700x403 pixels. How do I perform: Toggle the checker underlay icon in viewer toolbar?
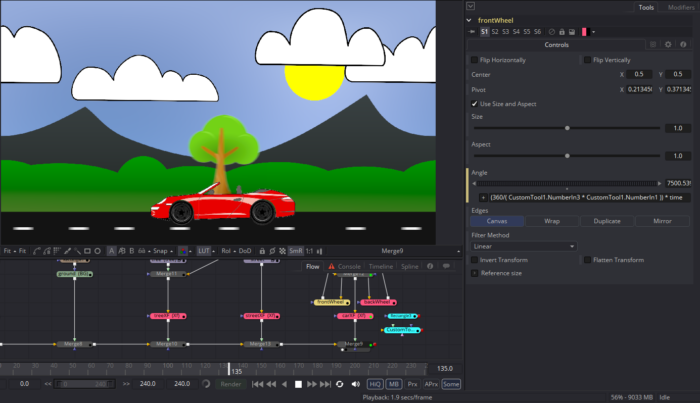[283, 251]
